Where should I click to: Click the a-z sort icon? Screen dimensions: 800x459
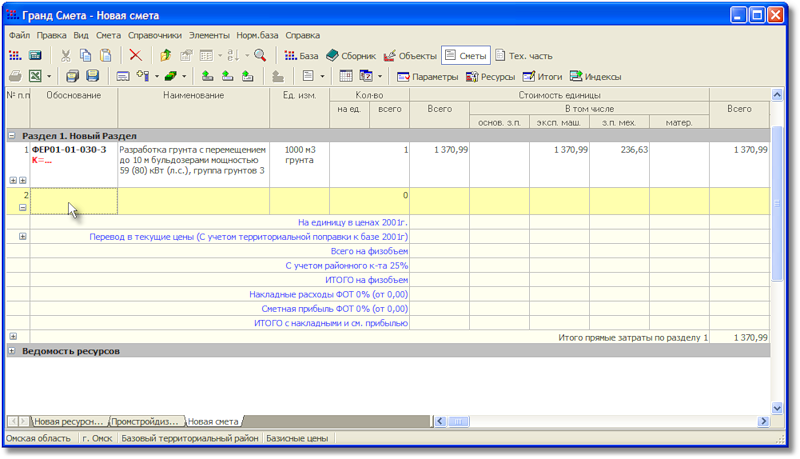click(234, 56)
